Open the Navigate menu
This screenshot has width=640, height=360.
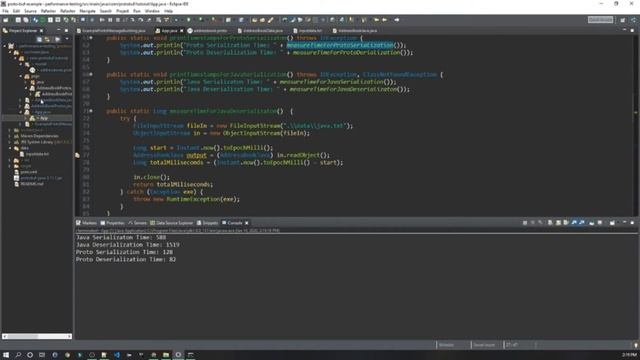[x=87, y=11]
